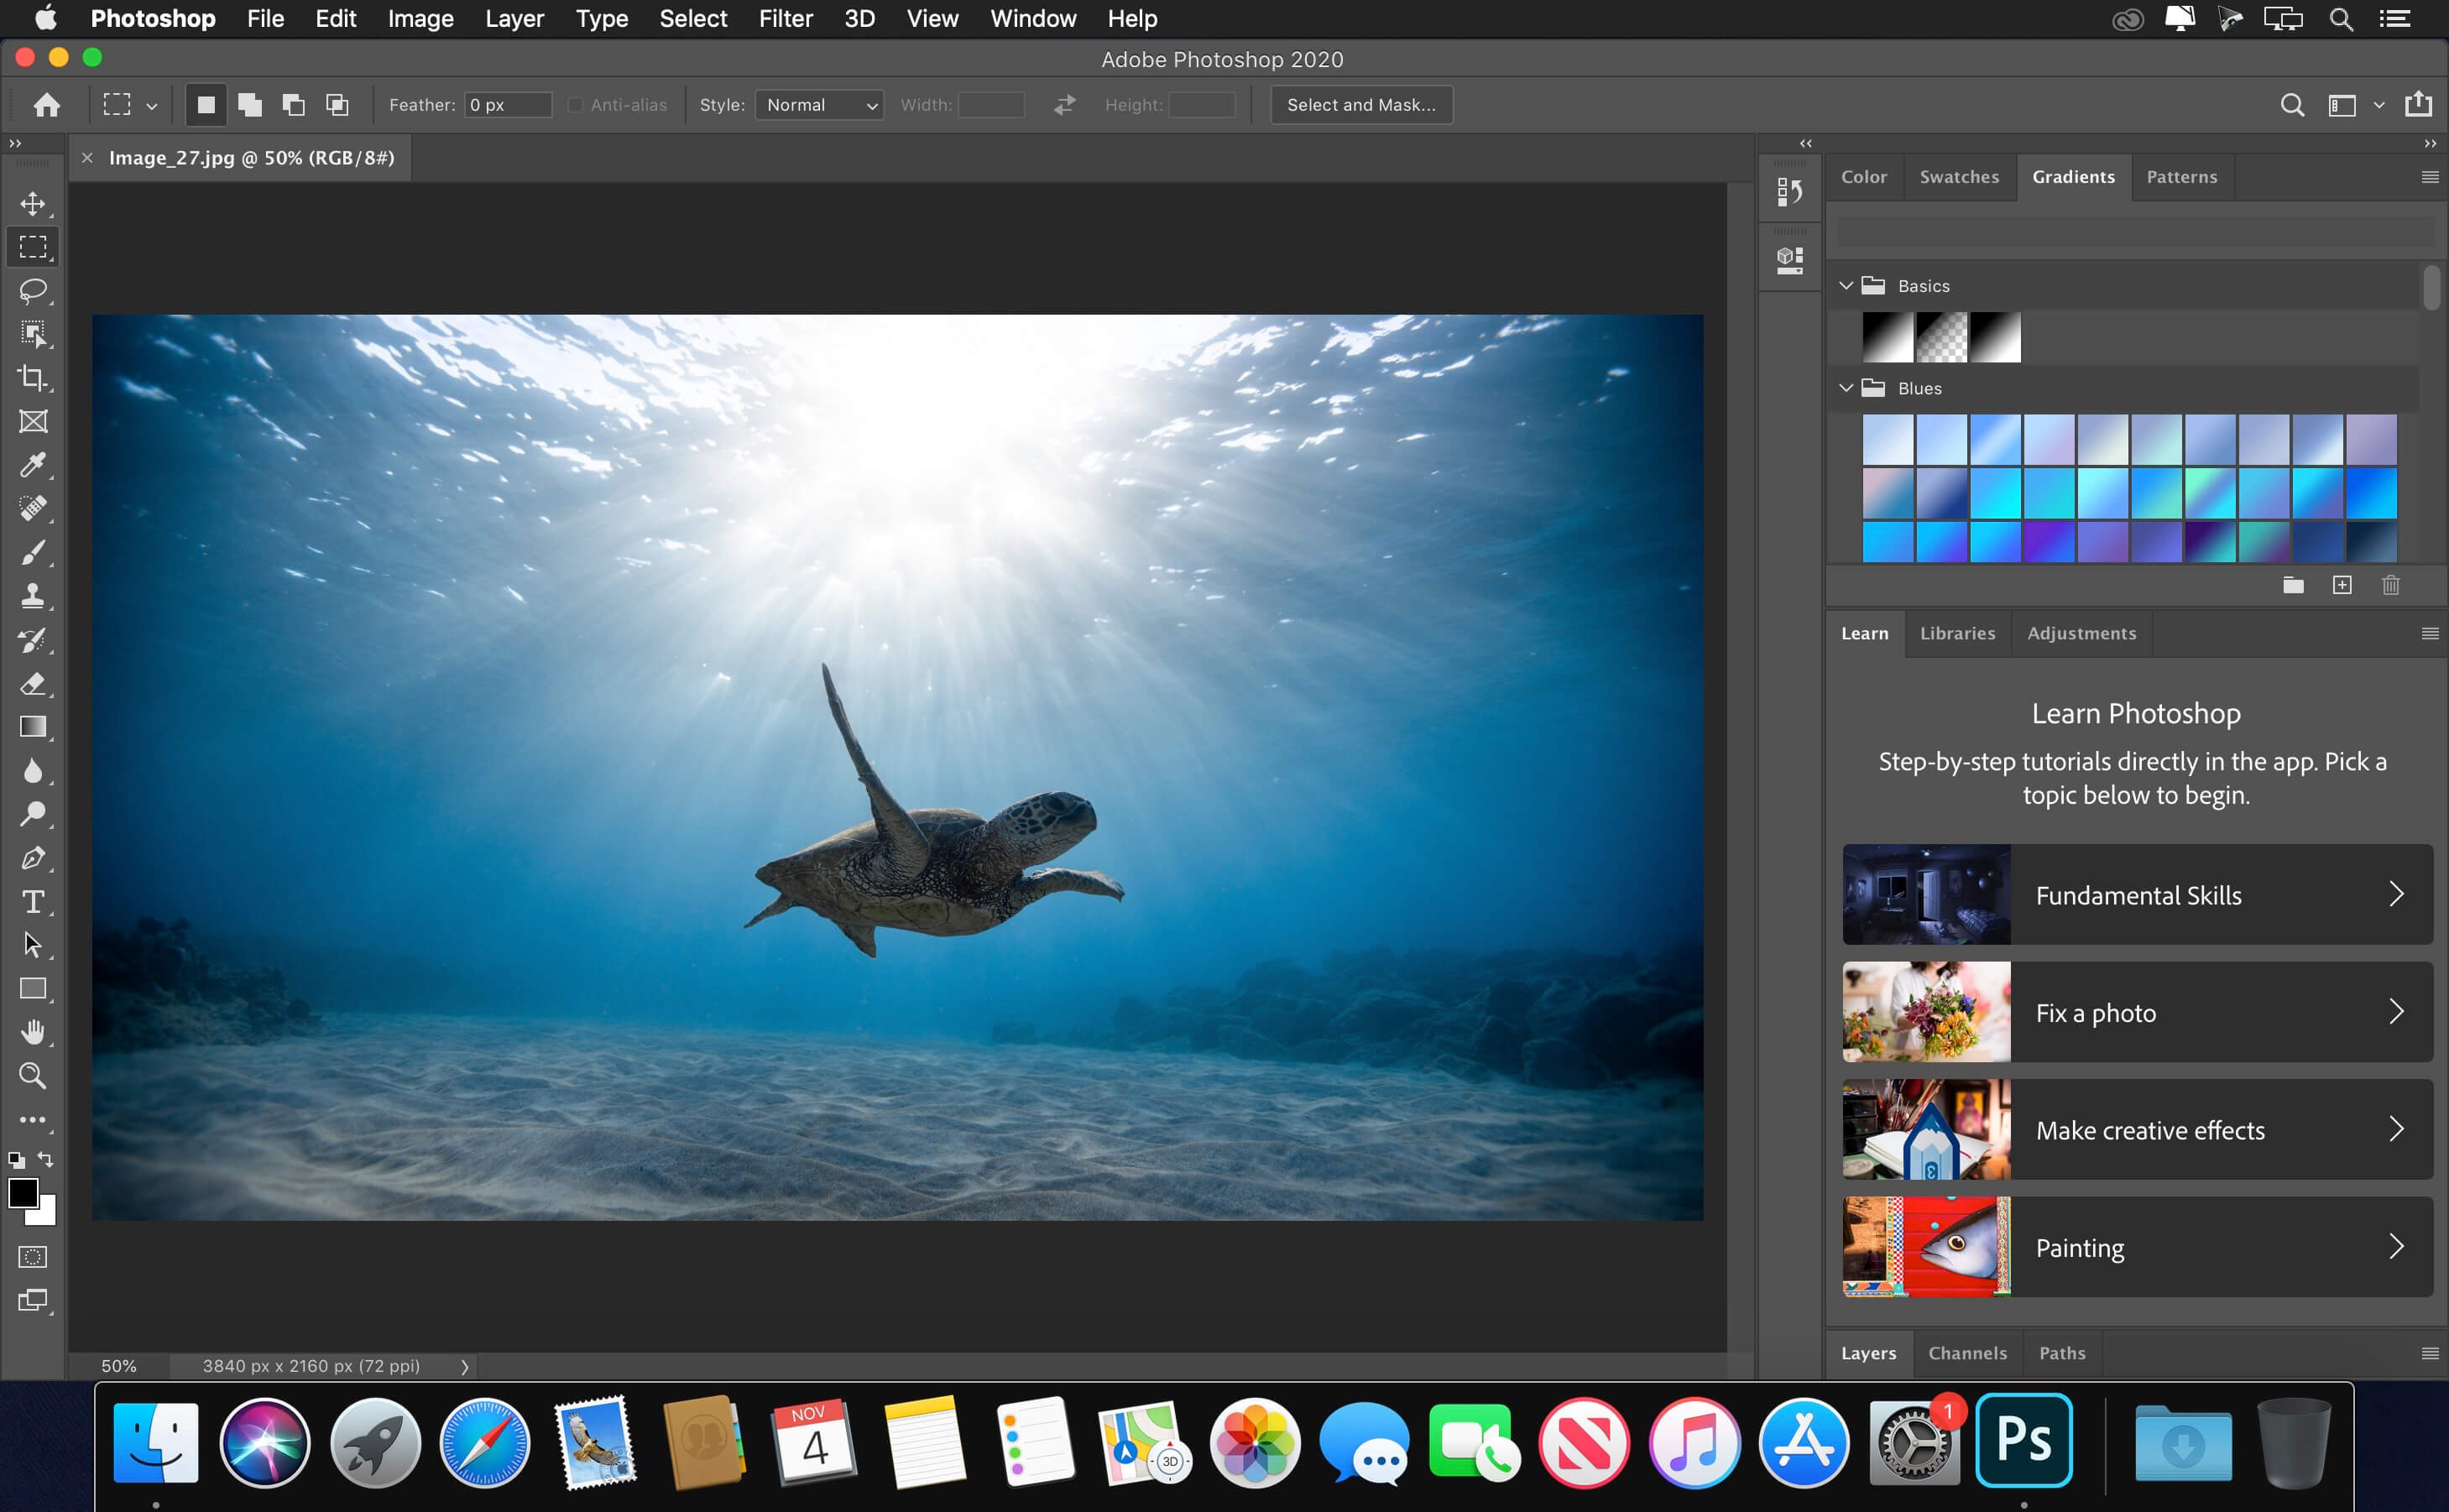Select the Eyedropper tool
This screenshot has width=2449, height=1512.
[x=34, y=463]
